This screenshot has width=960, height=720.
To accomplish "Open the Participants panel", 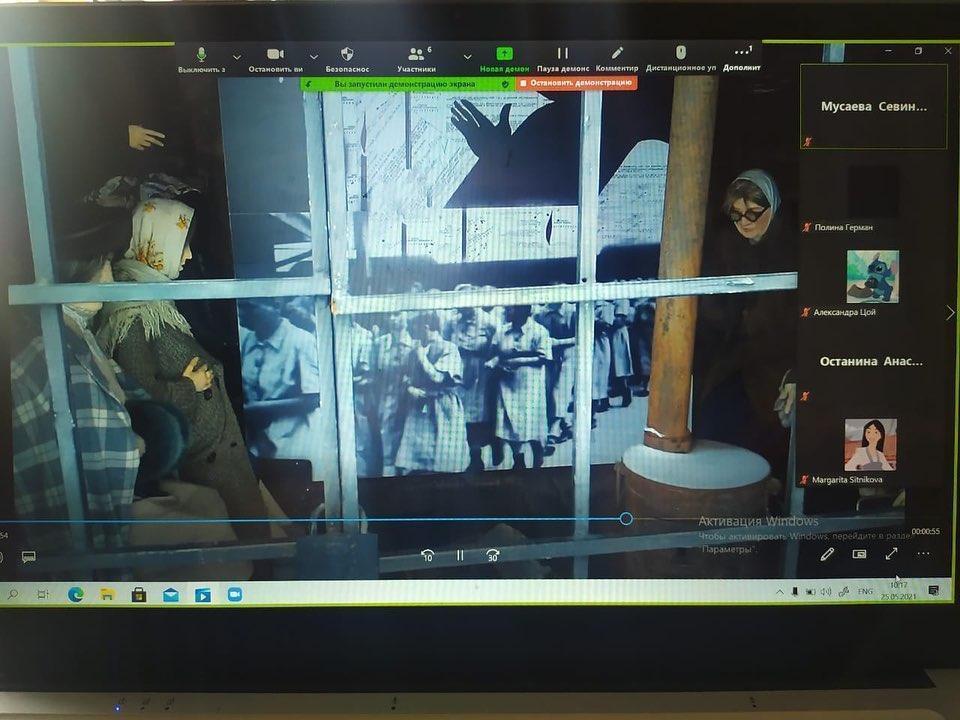I will point(416,55).
